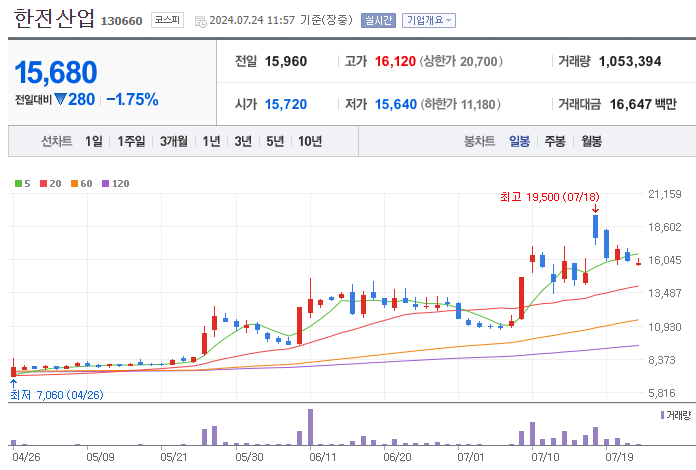Screen dimensions: 696x470
Task: Select the 1주일 line chart tab
Action: pyautogui.click(x=131, y=142)
